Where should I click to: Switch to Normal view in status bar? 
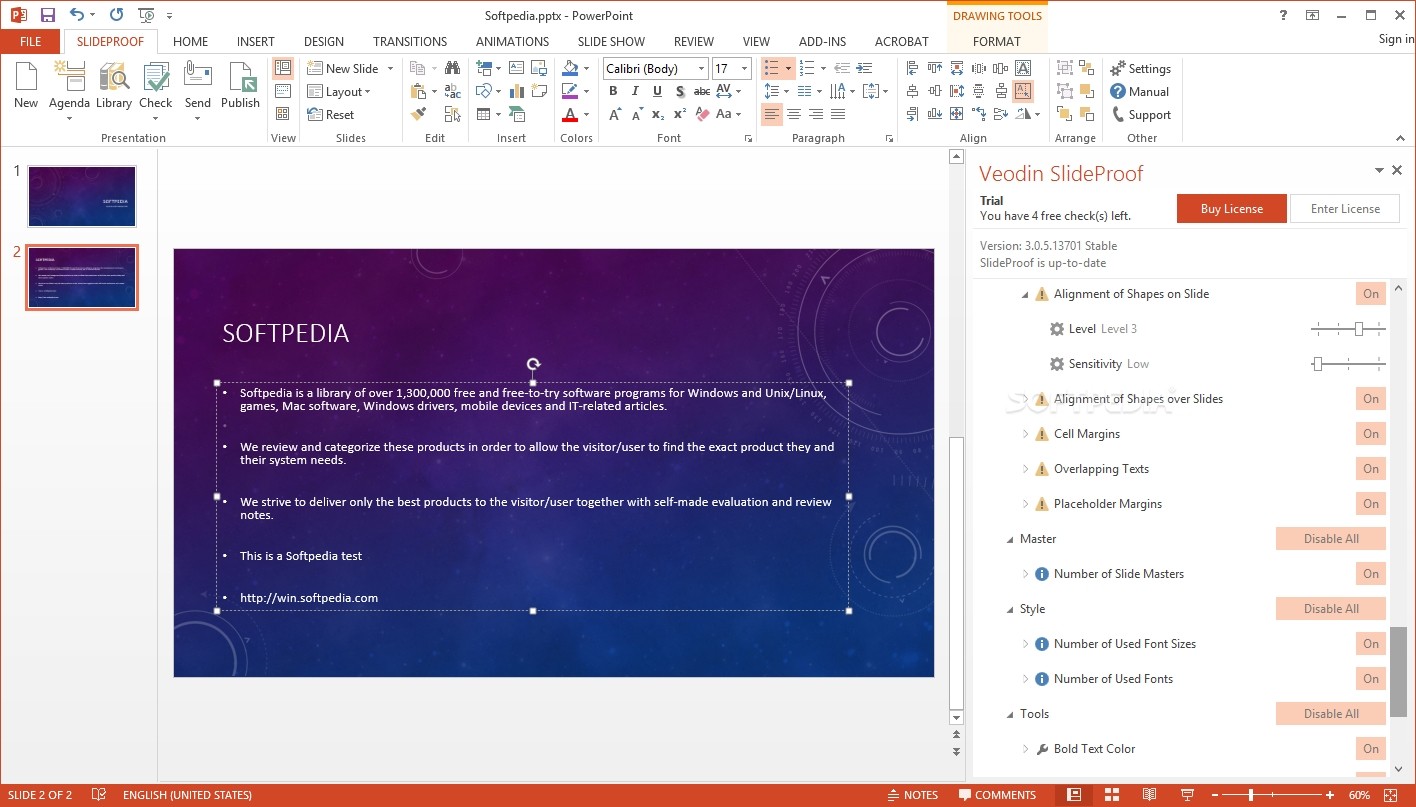[1074, 795]
